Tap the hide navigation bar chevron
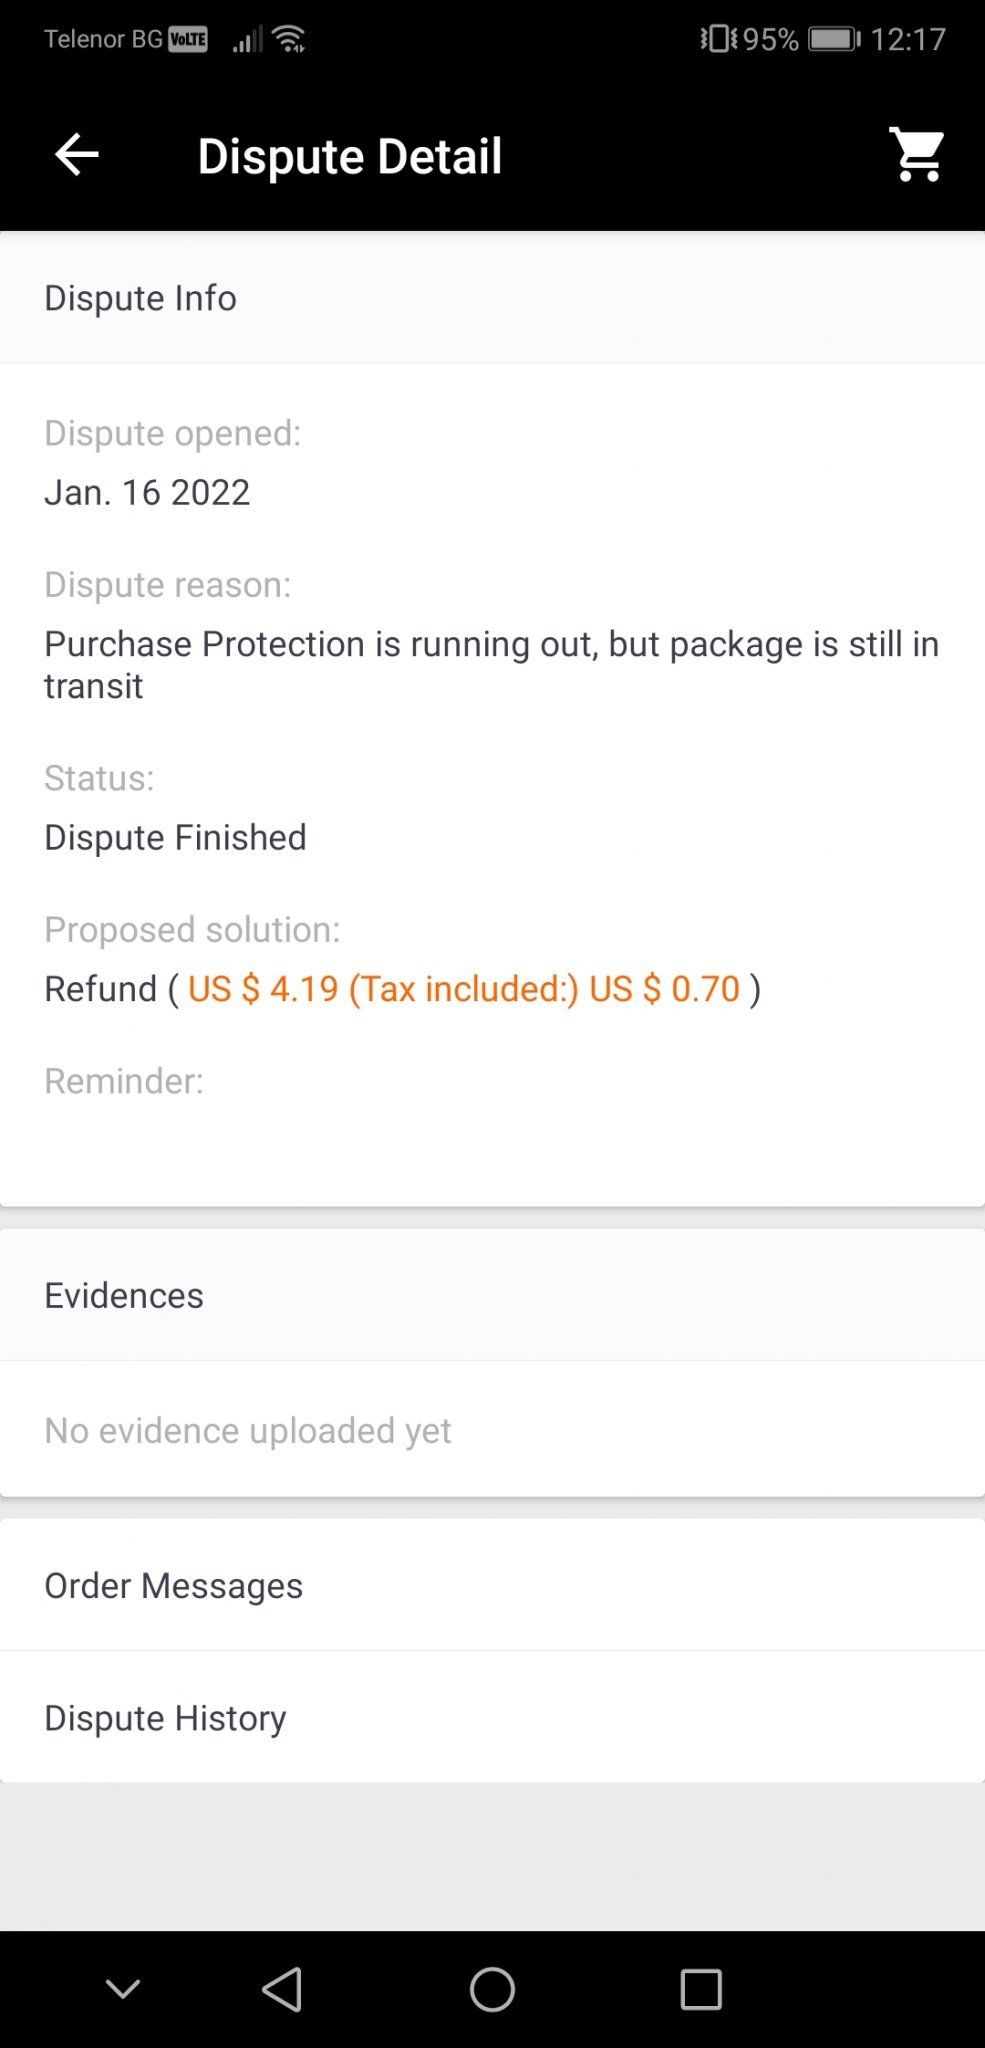985x2048 pixels. click(123, 1989)
